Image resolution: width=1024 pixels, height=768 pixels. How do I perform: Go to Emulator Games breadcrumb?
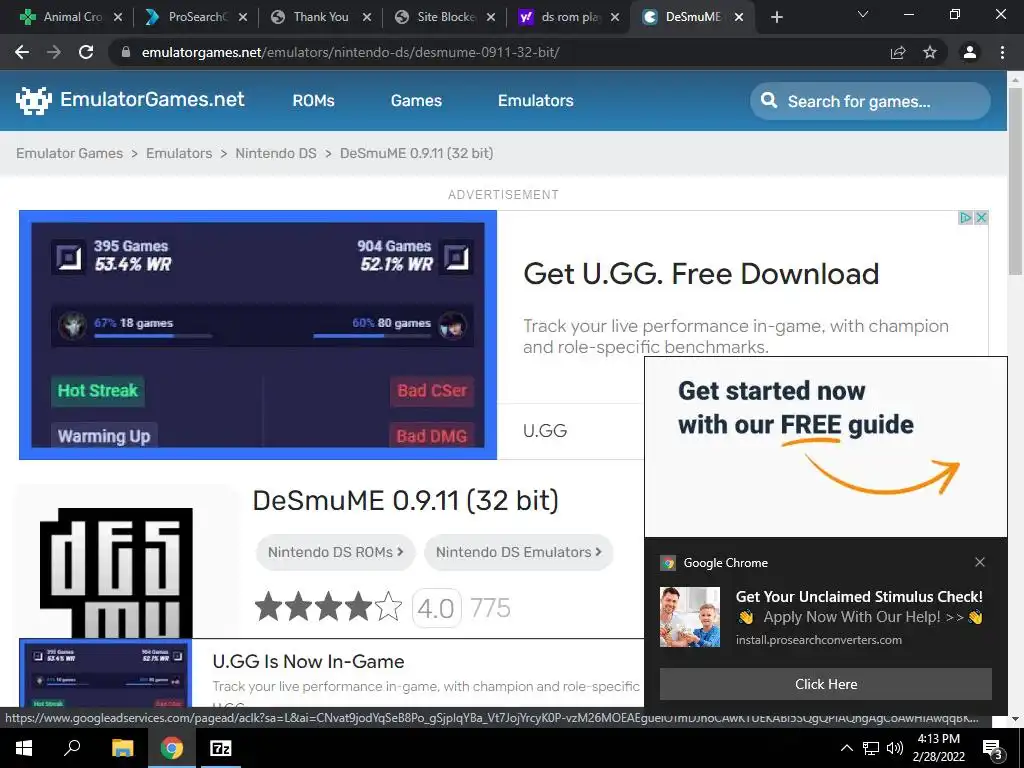coord(69,153)
